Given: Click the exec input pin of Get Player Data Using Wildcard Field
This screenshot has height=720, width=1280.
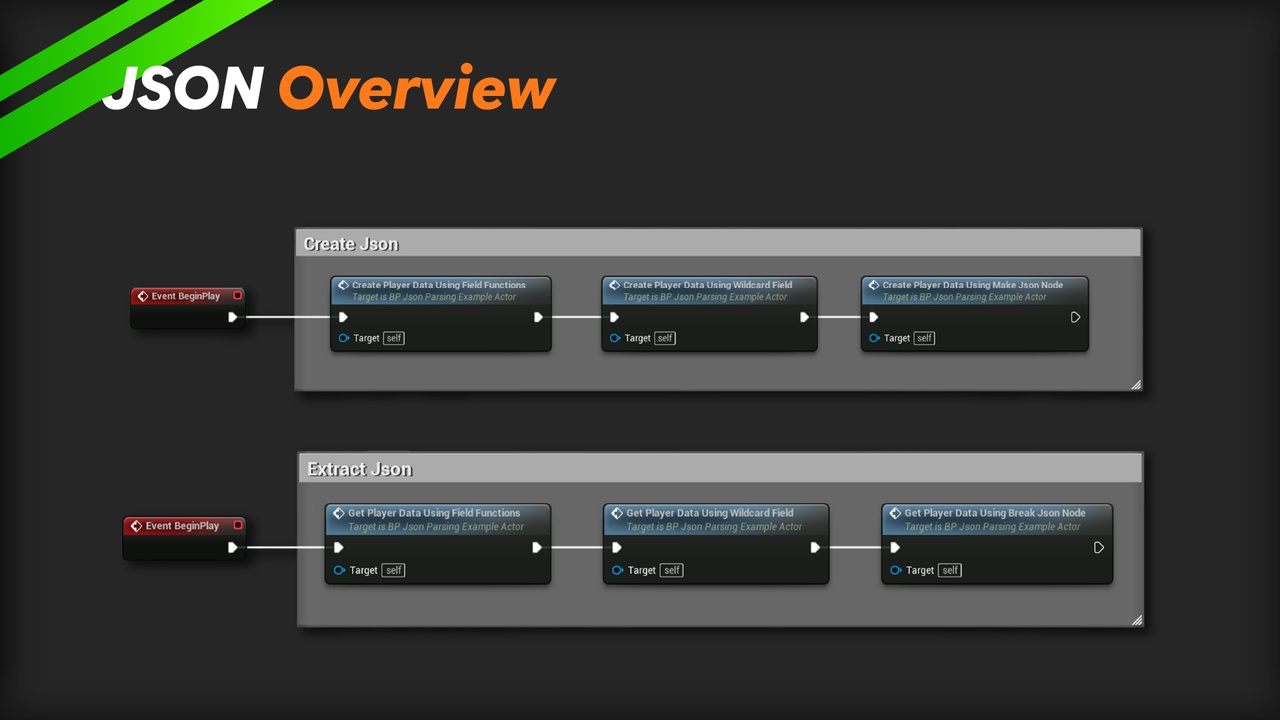Looking at the screenshot, I should [x=616, y=547].
